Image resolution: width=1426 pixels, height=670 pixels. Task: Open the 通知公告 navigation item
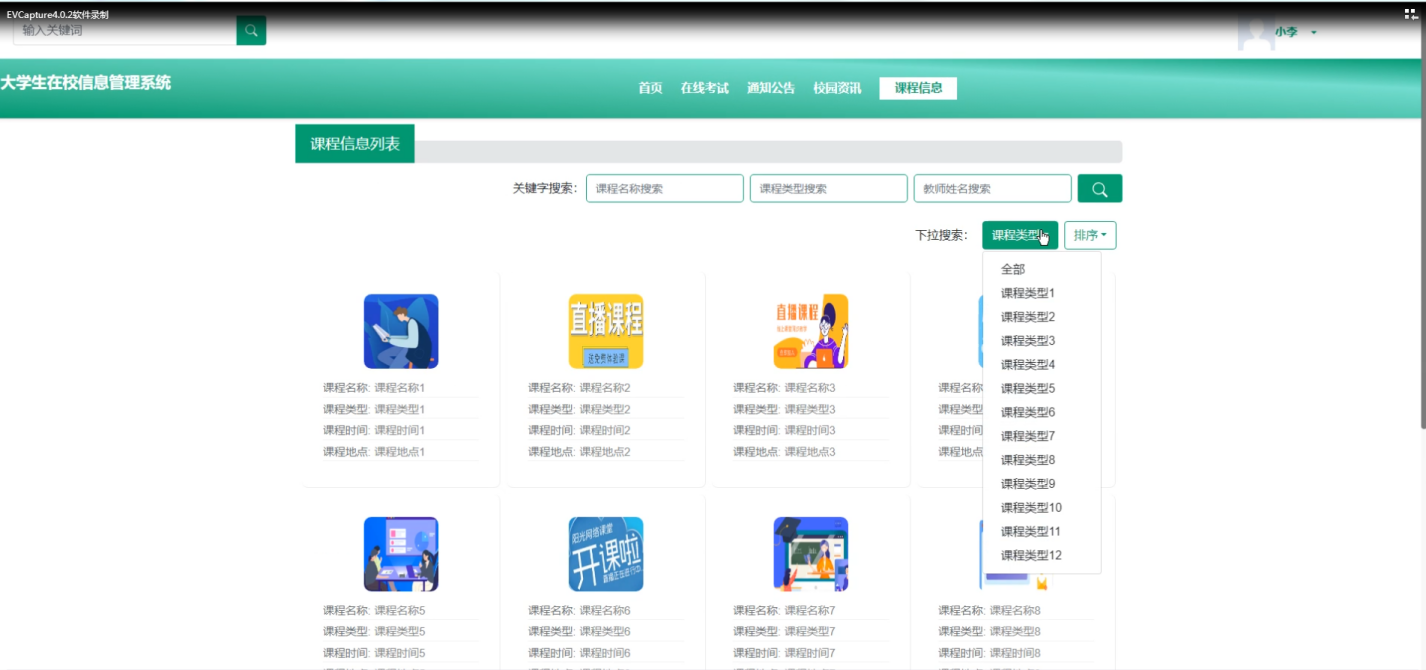[x=771, y=88]
